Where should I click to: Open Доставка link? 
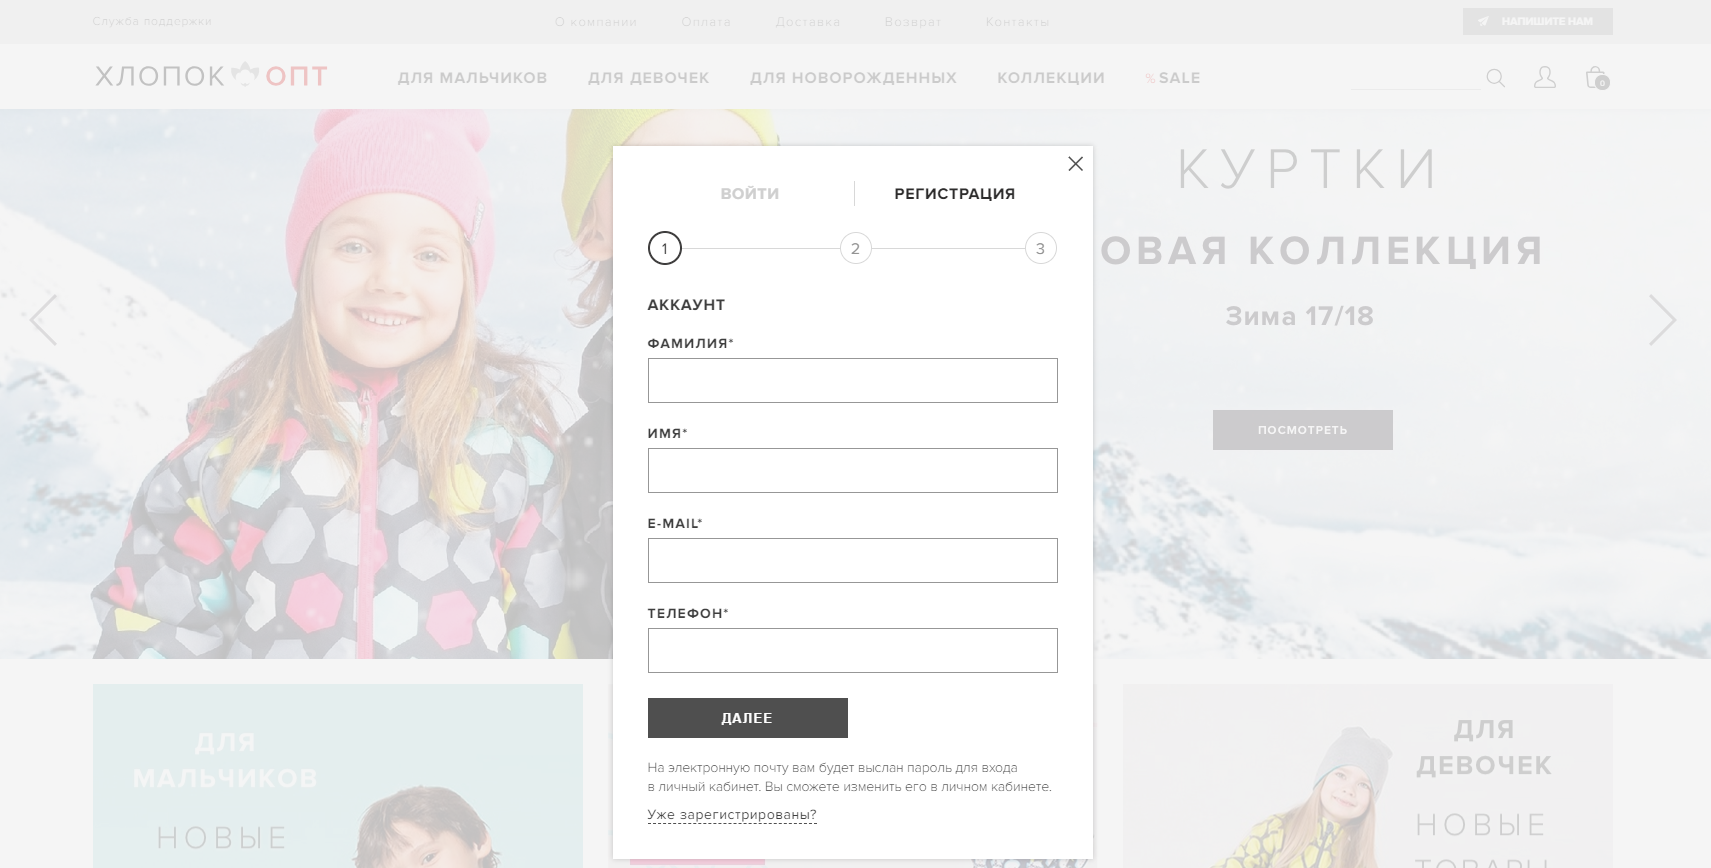click(x=808, y=22)
